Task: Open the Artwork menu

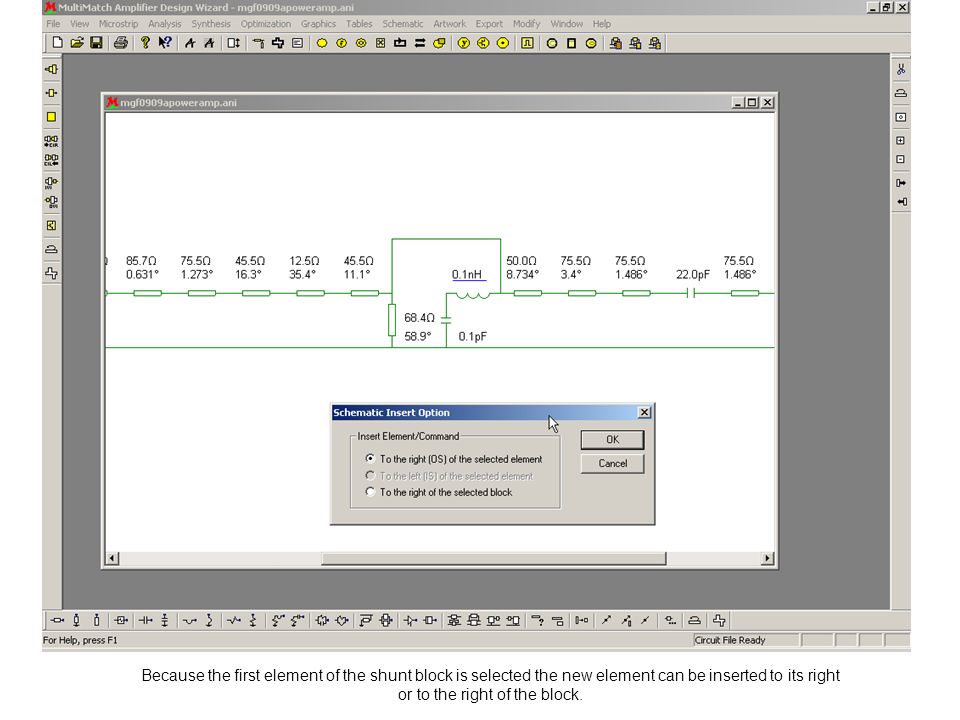Action: pyautogui.click(x=449, y=24)
